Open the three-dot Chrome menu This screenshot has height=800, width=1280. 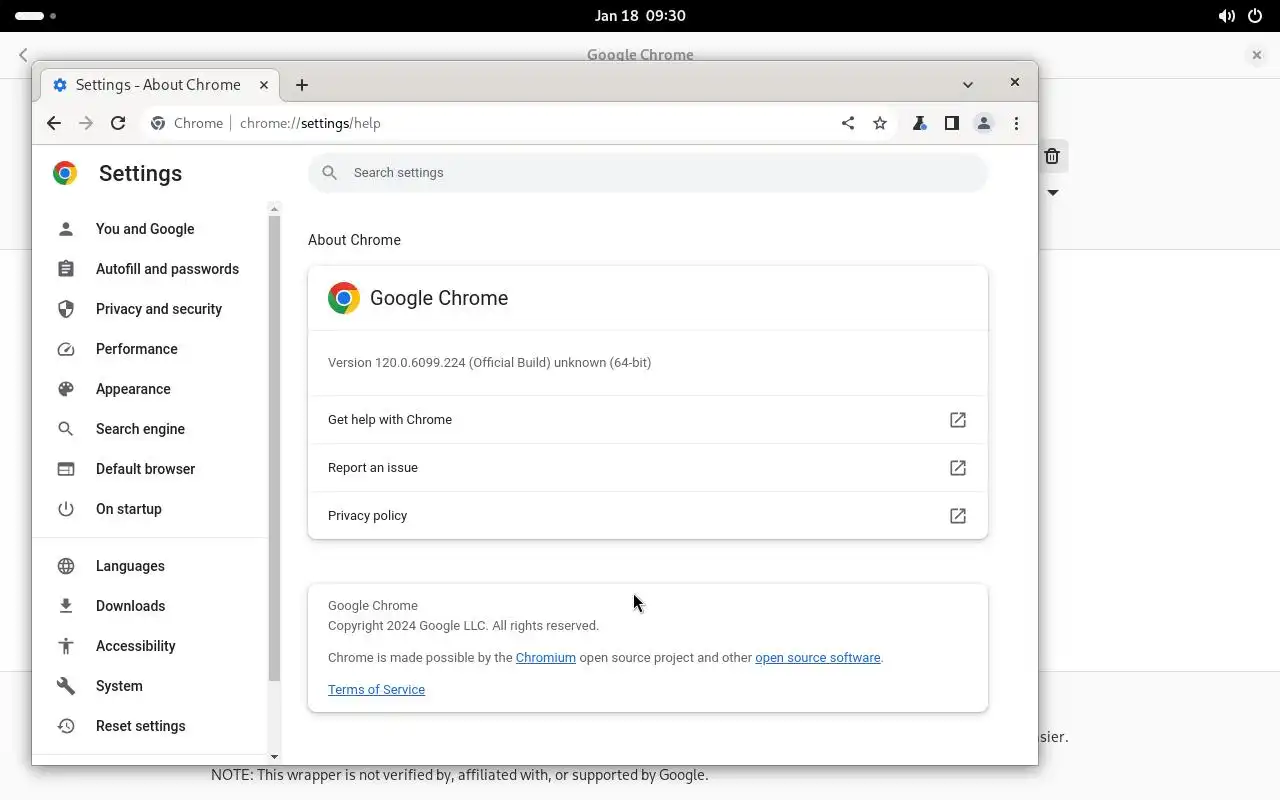tap(1016, 123)
